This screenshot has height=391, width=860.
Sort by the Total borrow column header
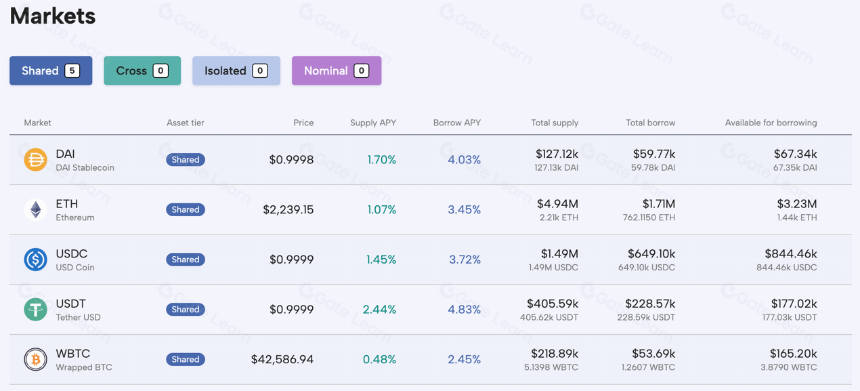coord(650,123)
